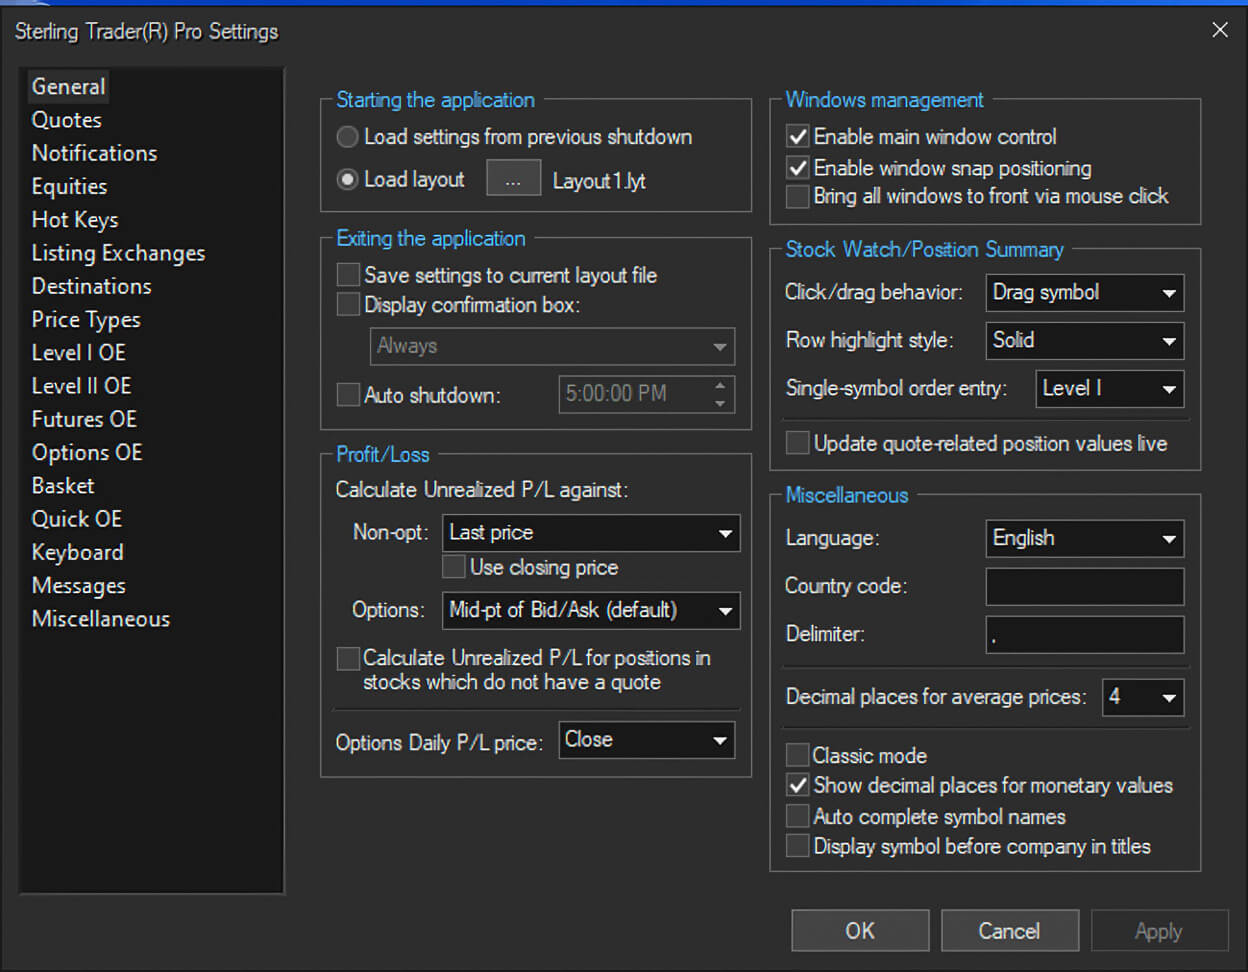
Task: Tick the Display confirmation box checkbox
Action: pos(348,305)
